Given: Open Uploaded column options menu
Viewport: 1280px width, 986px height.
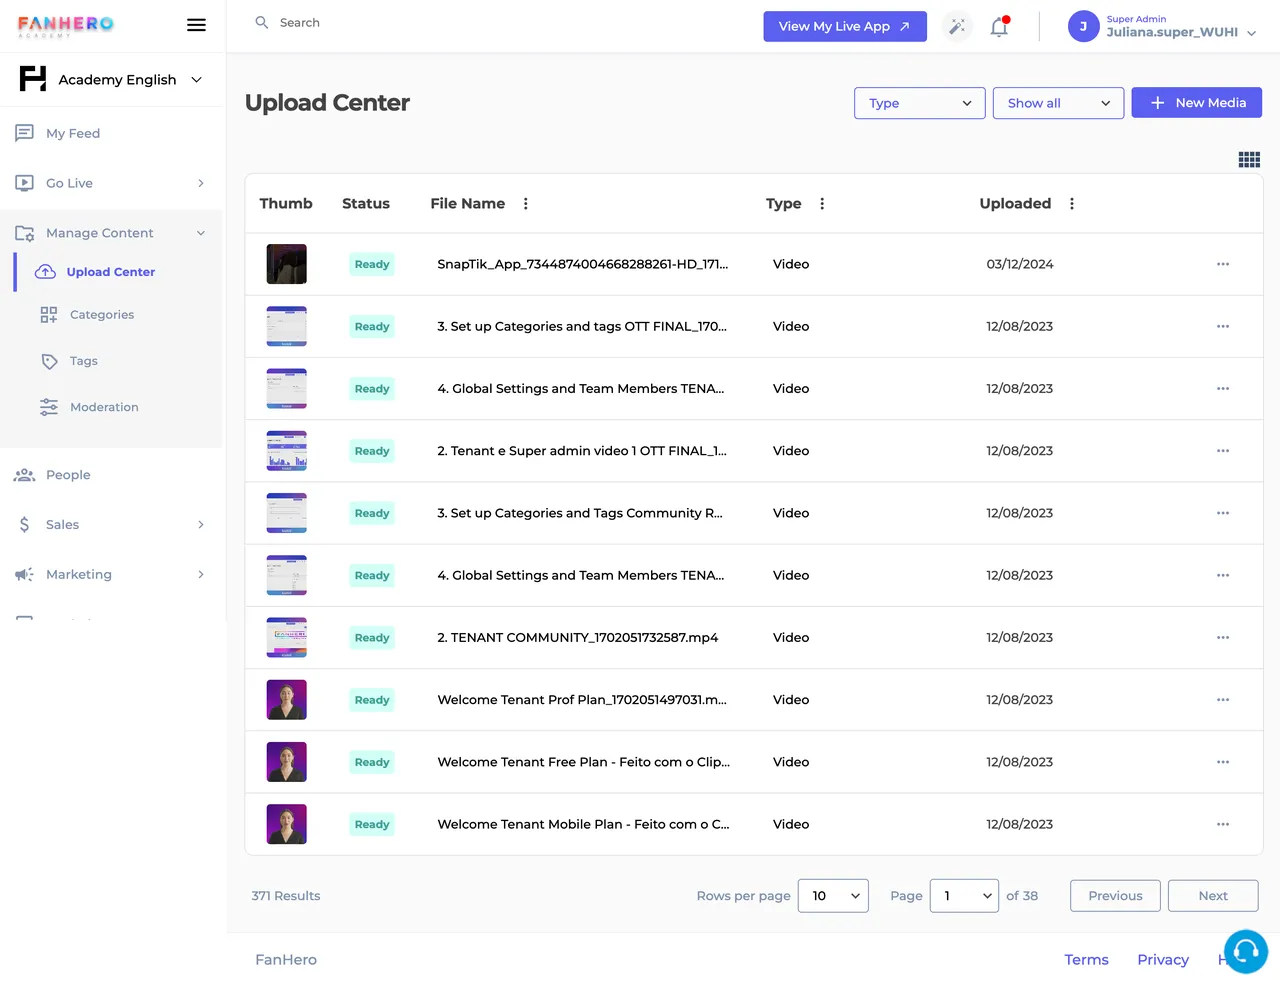Looking at the screenshot, I should pyautogui.click(x=1072, y=203).
